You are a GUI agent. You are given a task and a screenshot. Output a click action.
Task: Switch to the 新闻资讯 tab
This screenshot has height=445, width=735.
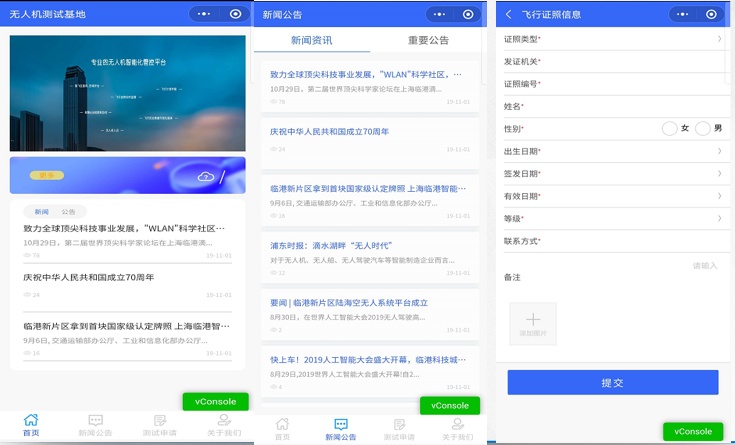(x=312, y=40)
